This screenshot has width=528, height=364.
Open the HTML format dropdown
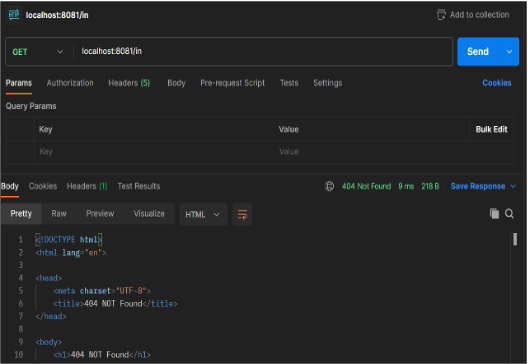pos(203,214)
